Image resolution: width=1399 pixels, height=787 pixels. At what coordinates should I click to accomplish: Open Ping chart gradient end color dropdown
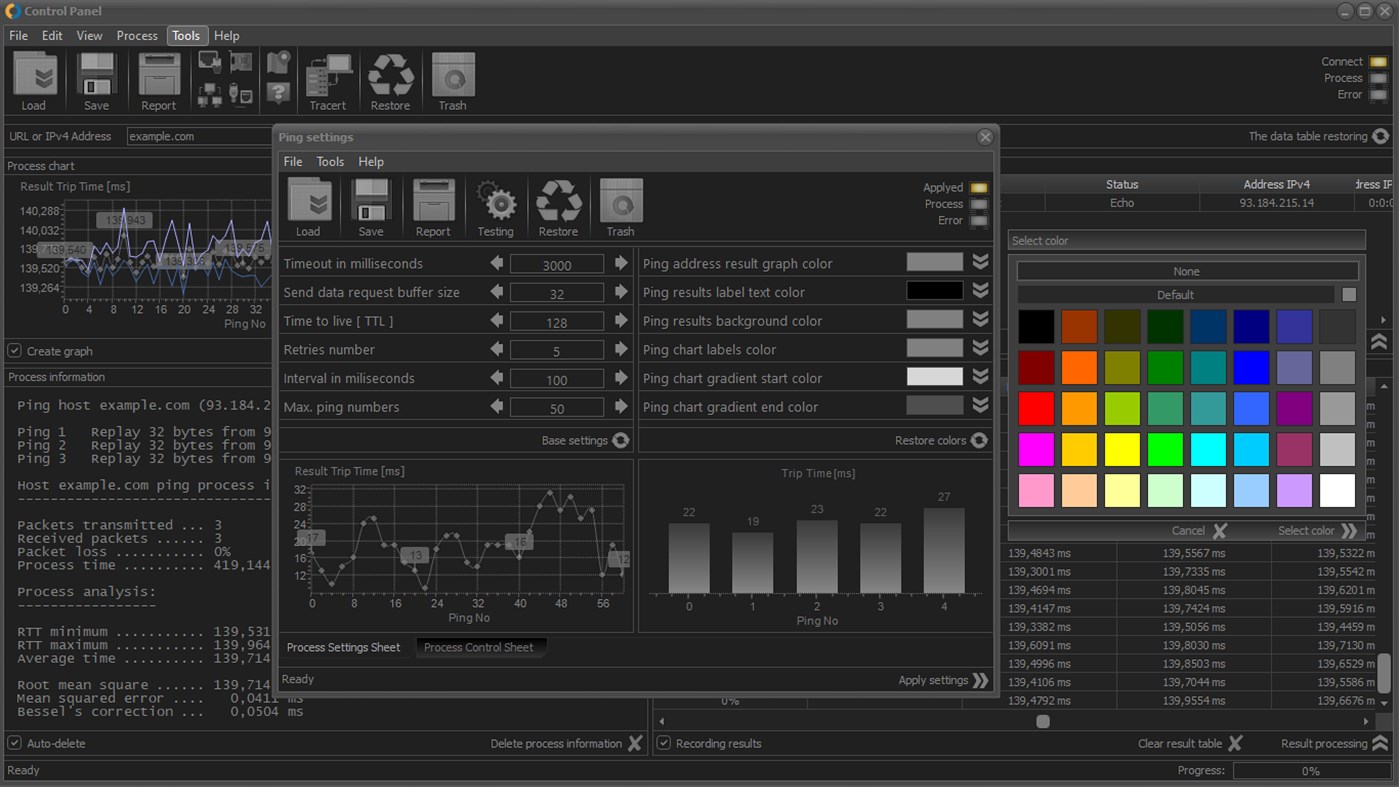coord(980,405)
